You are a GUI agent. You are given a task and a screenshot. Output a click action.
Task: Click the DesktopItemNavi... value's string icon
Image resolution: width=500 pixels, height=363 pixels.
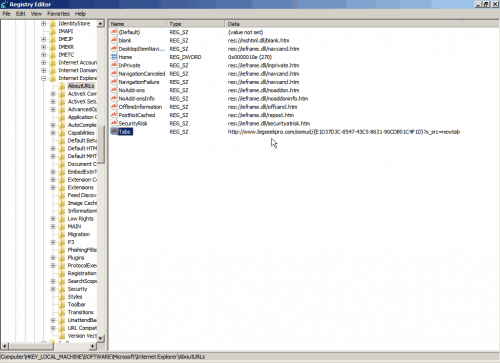[114, 49]
